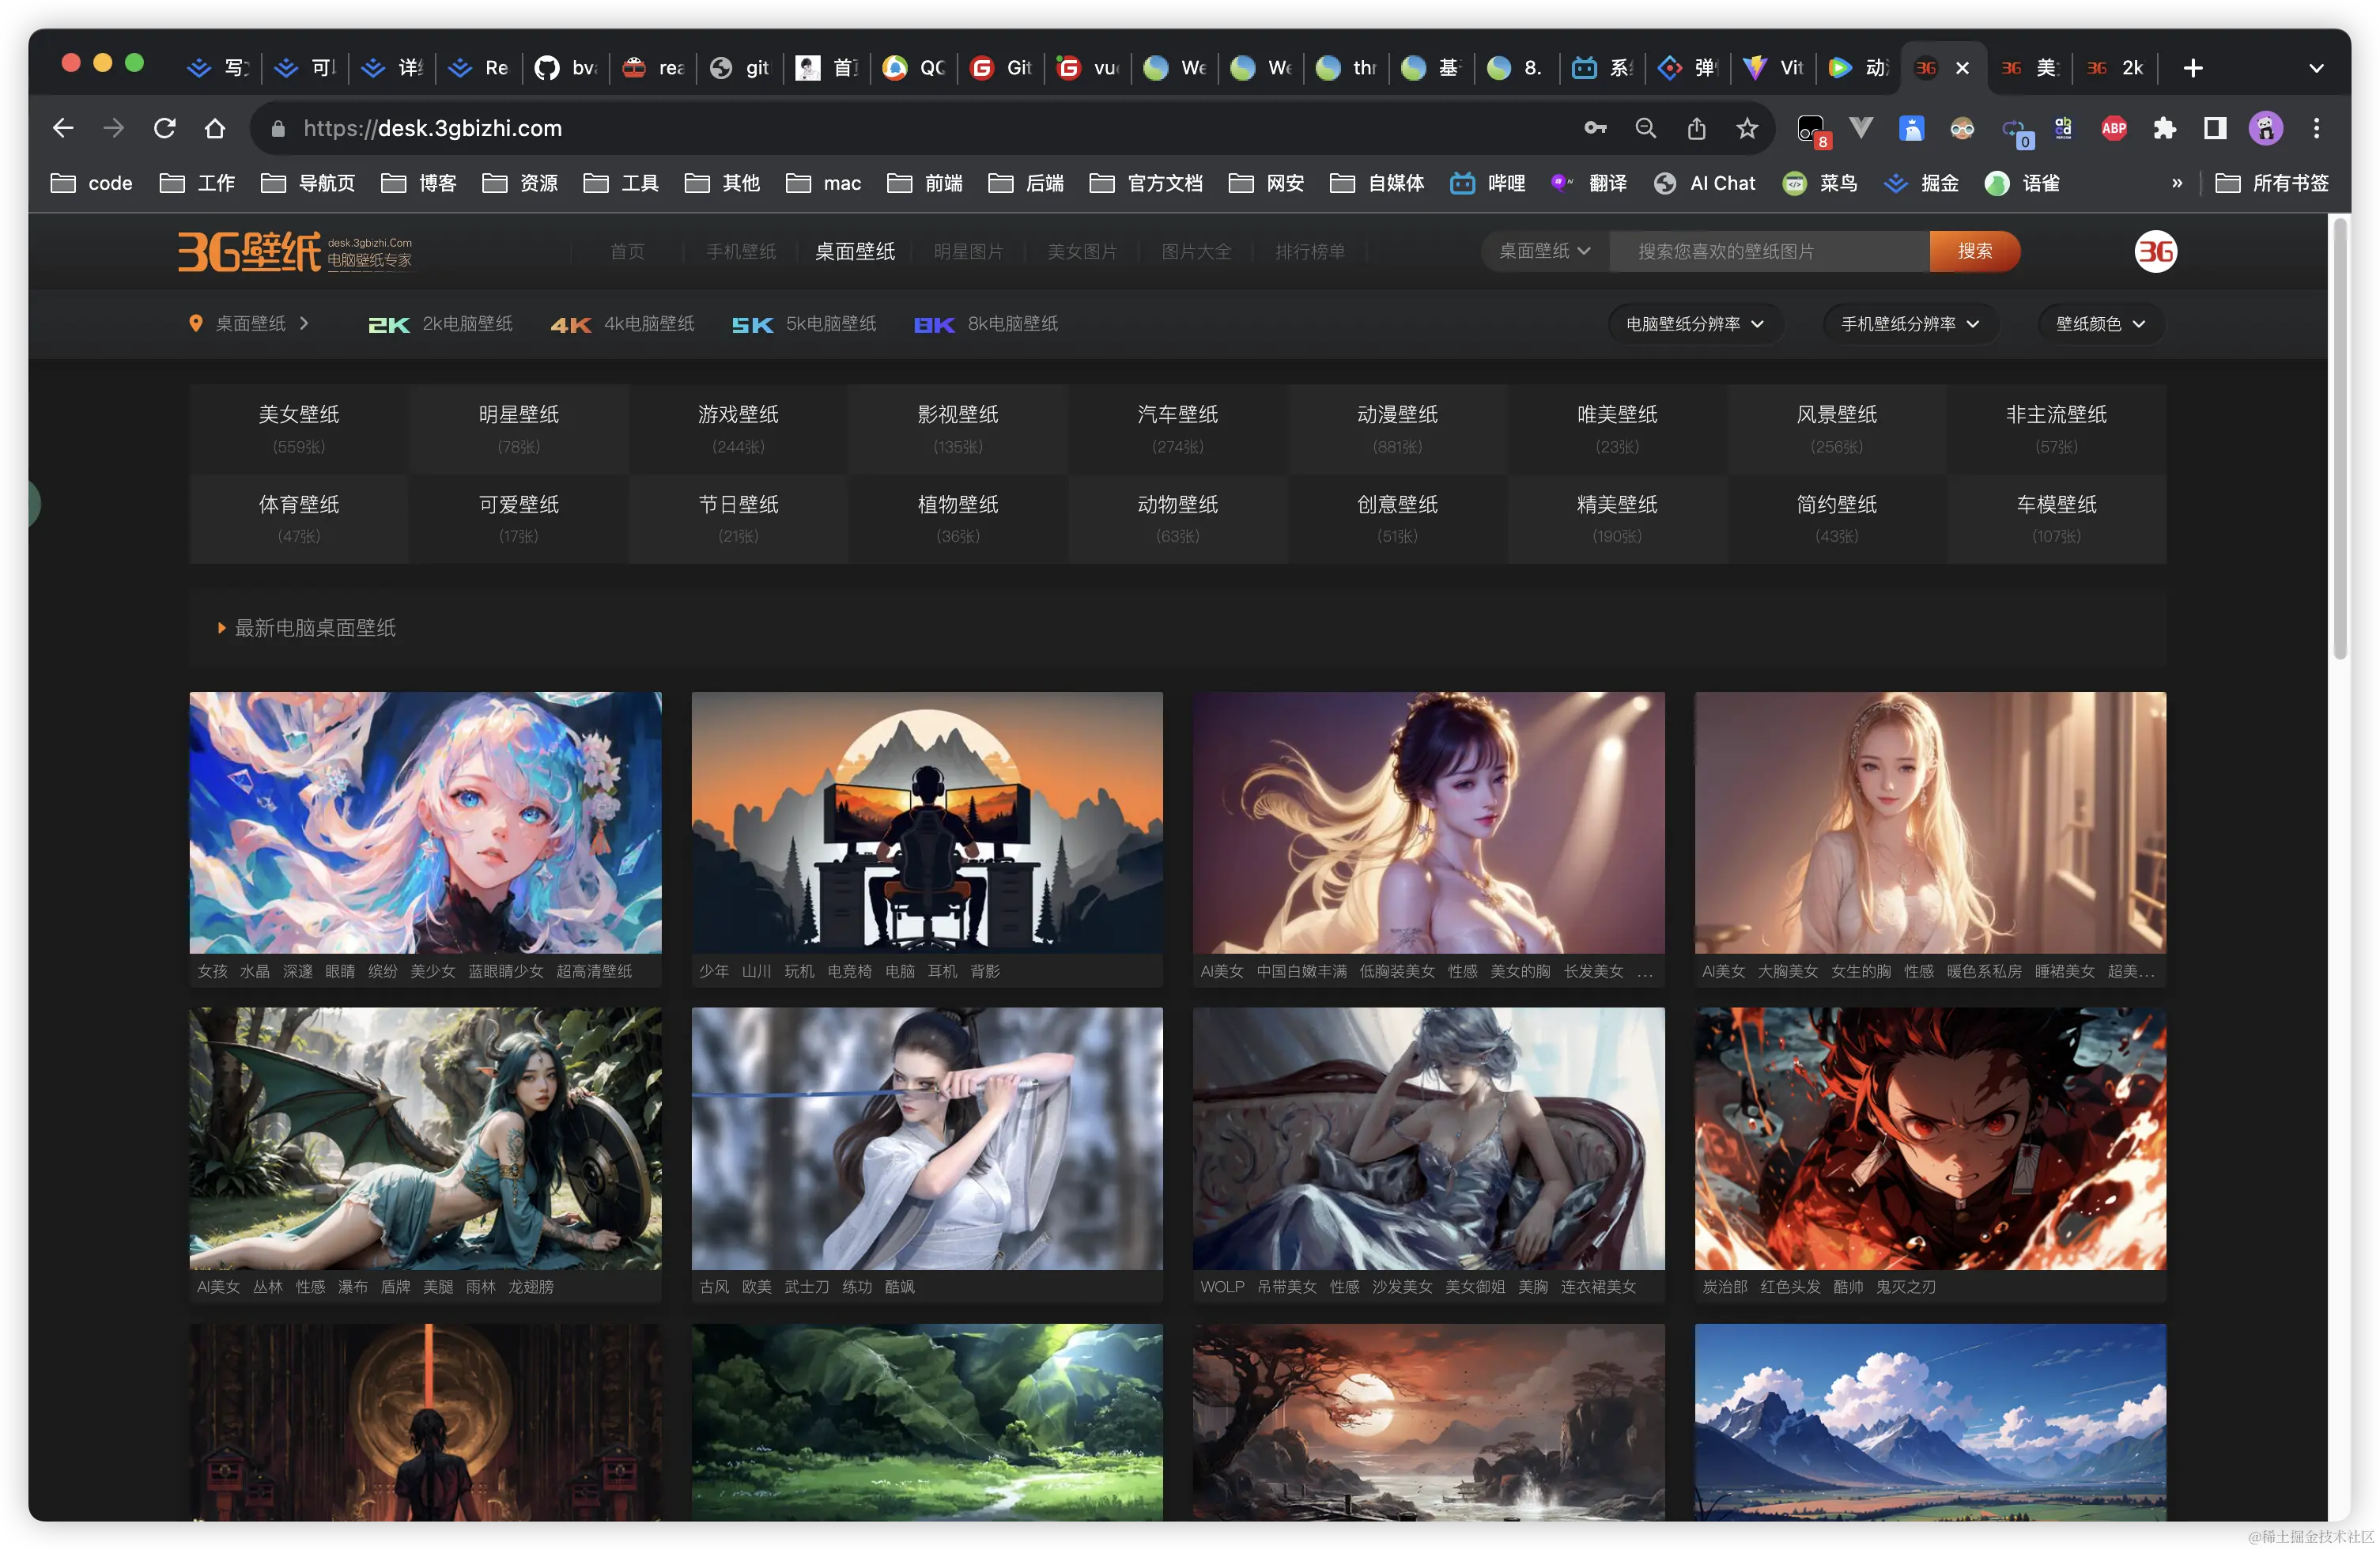Click the share icon in address bar
The image size is (2380, 1550).
pos(1696,128)
